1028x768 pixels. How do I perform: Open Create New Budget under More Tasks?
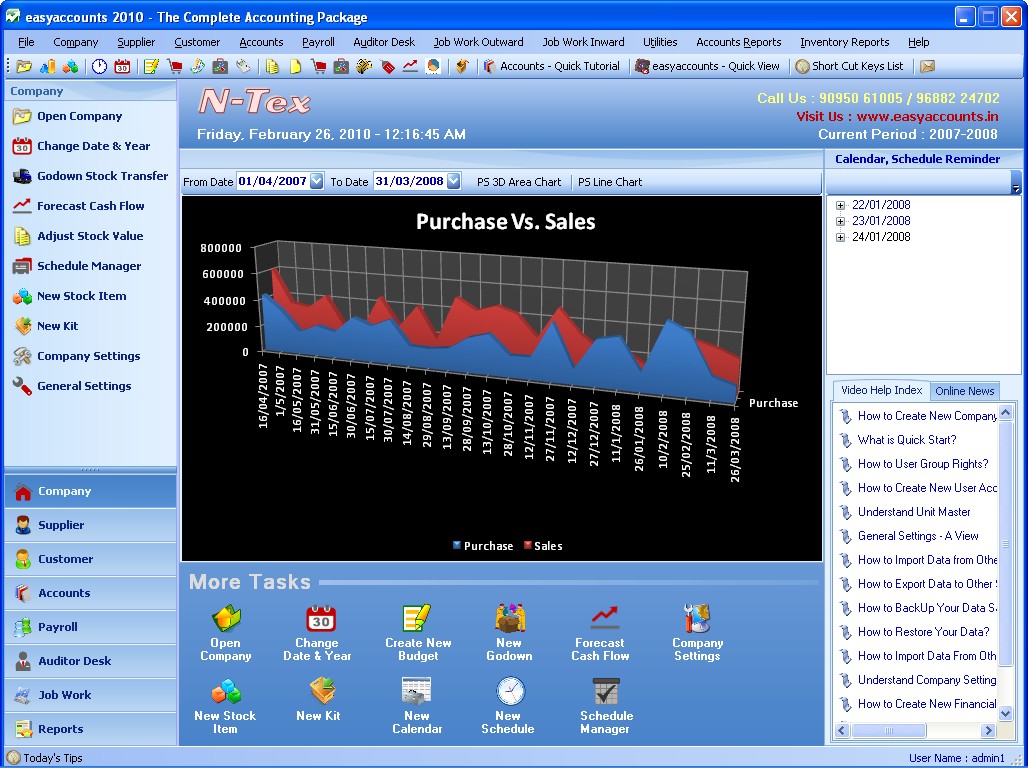click(418, 632)
